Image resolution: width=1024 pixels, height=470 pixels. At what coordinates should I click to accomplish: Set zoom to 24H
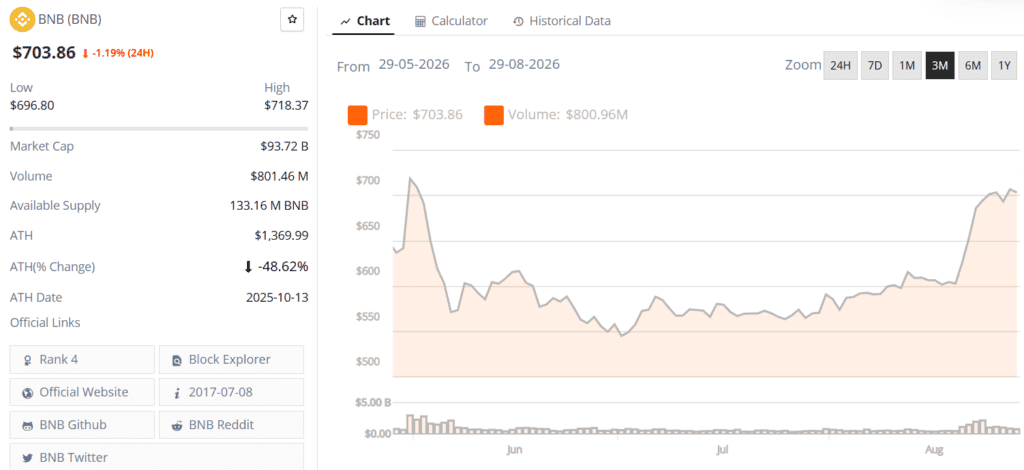840,65
